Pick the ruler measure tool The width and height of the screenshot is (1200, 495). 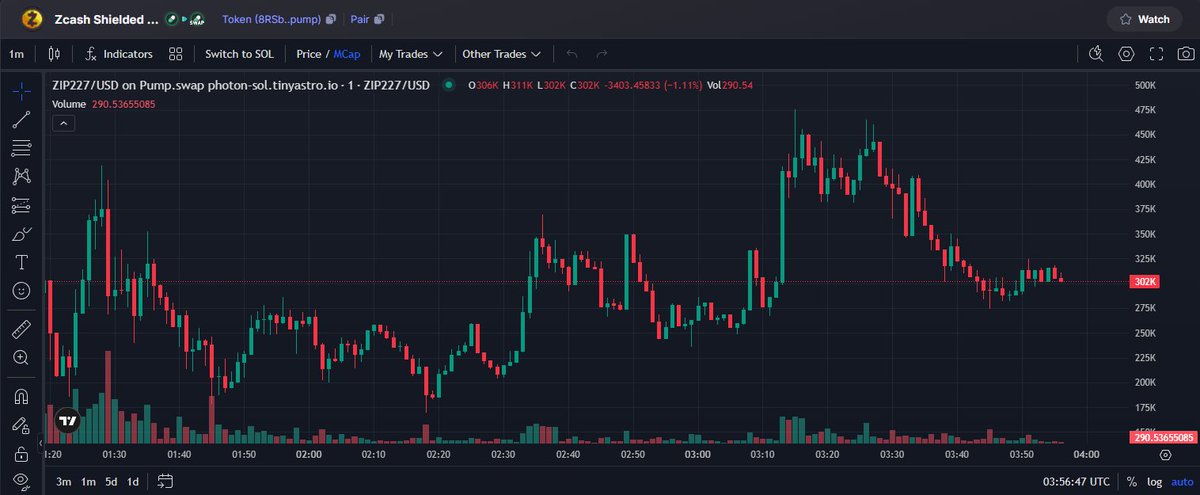click(x=21, y=329)
